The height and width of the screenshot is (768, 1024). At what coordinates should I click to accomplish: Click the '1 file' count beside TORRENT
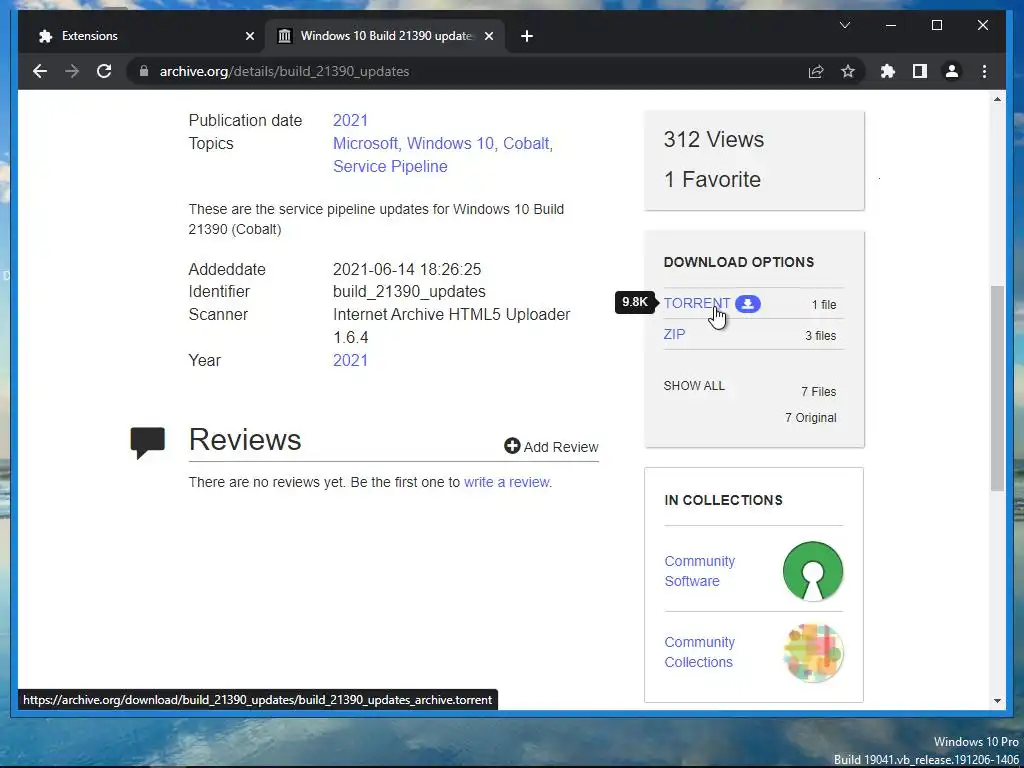click(824, 304)
